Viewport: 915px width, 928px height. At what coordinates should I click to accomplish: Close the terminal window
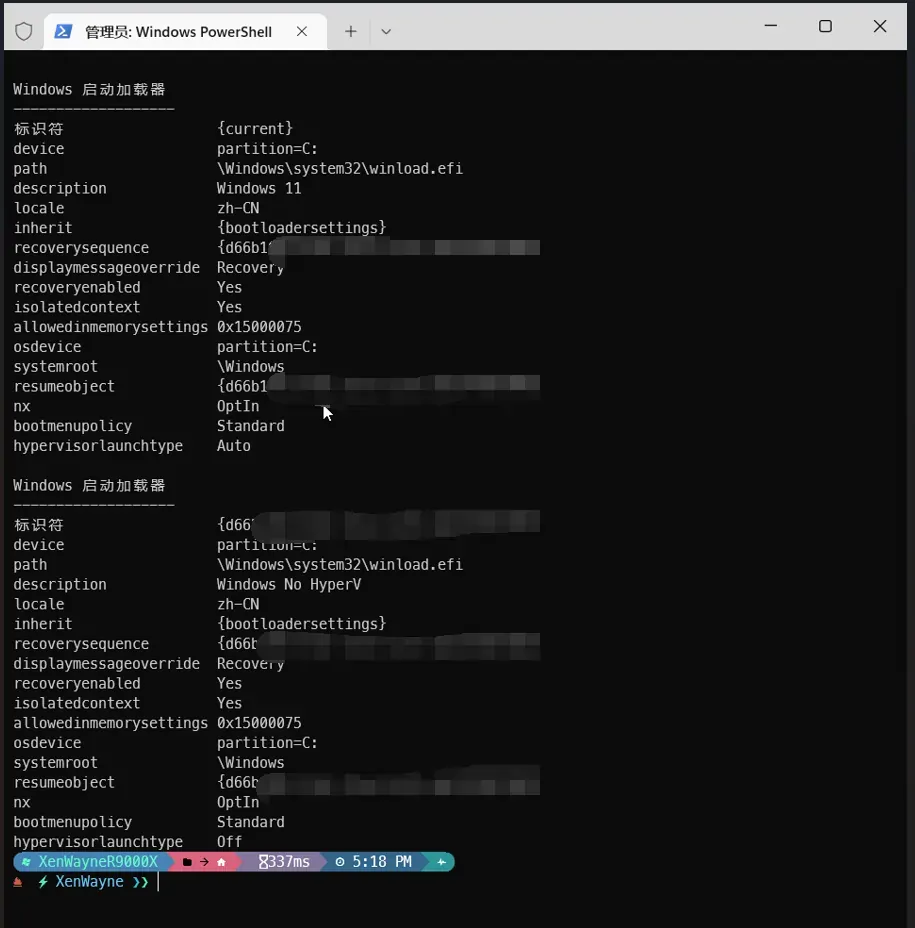[x=880, y=26]
